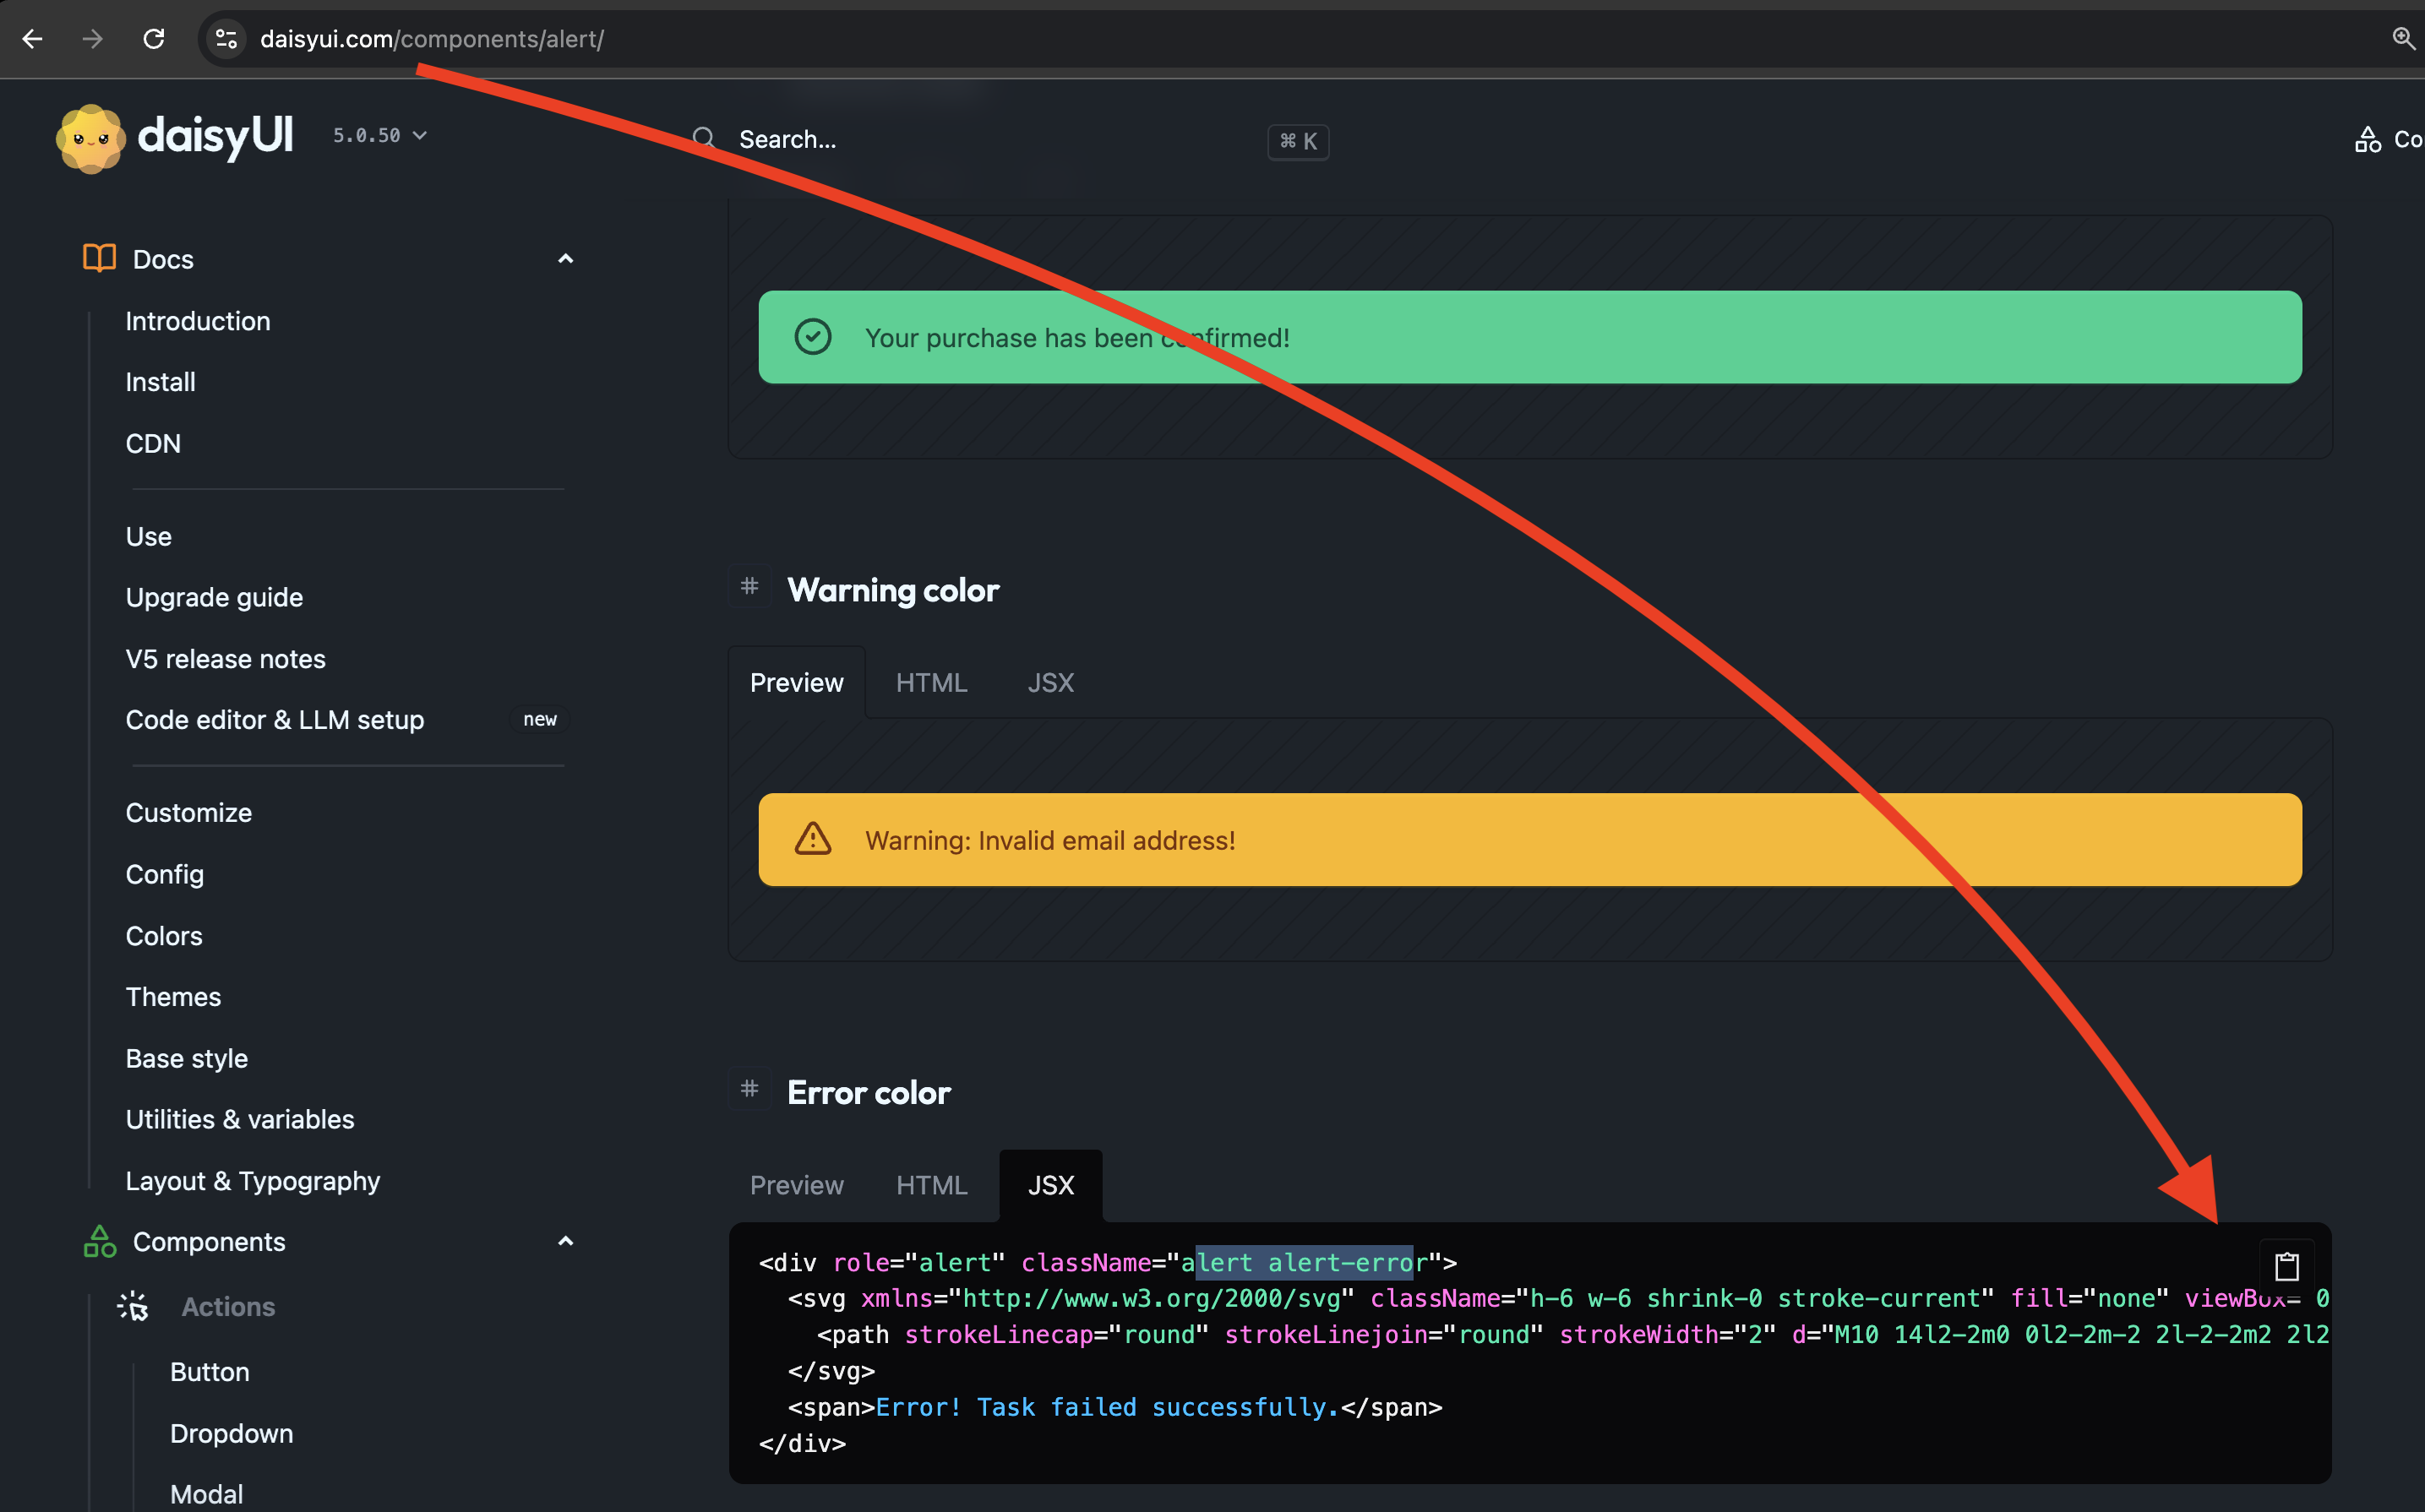Click the Actions cursor icon
Viewport: 2425px width, 1512px height.
[133, 1306]
